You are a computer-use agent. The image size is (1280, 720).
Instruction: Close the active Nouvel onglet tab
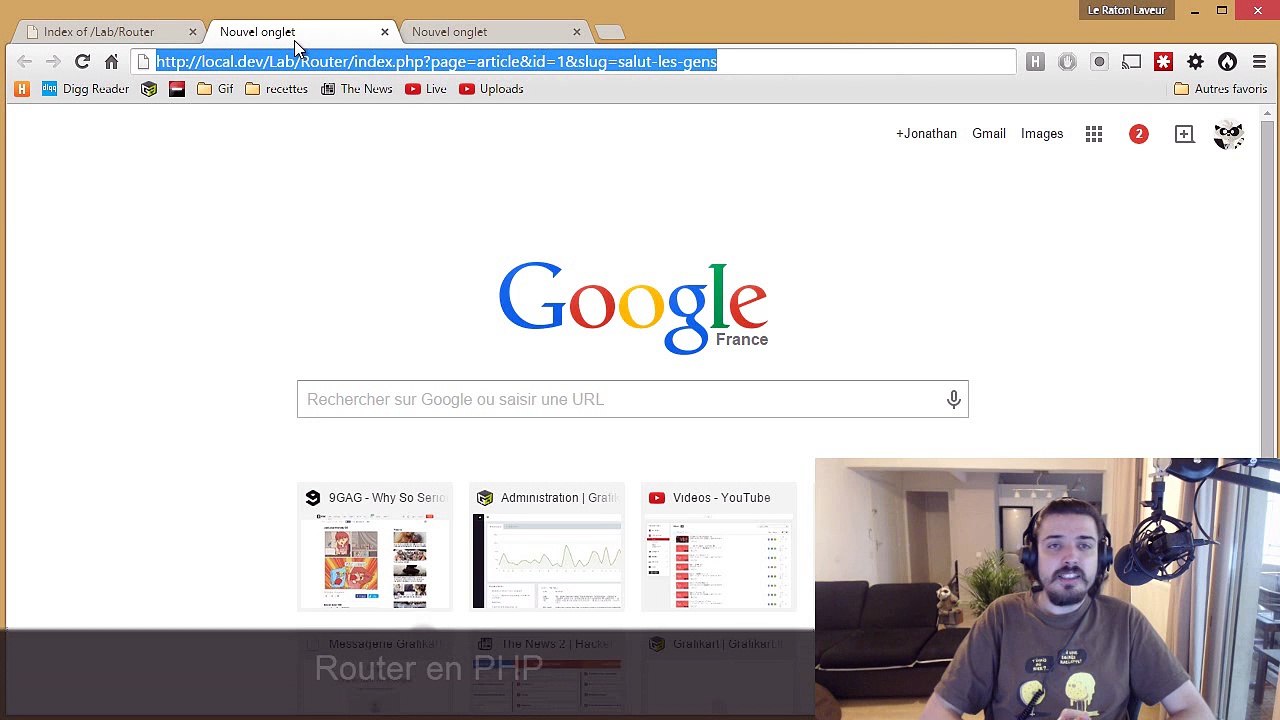pyautogui.click(x=385, y=32)
